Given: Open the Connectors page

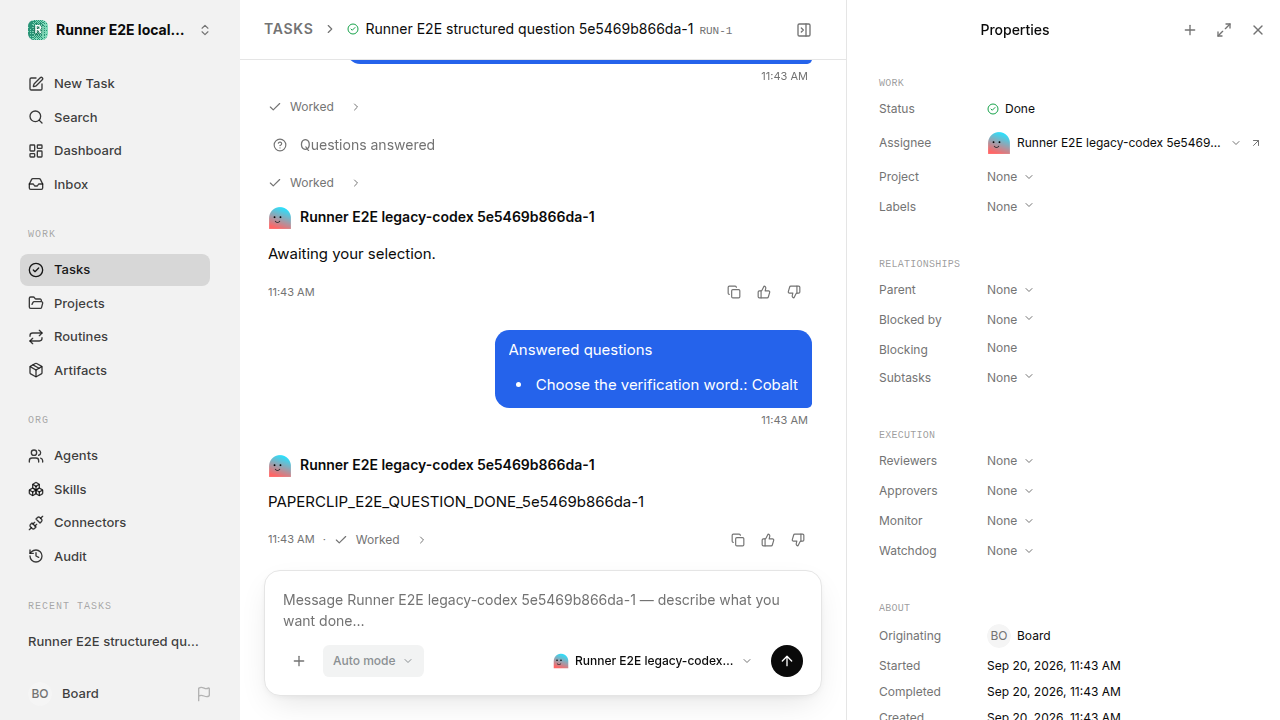Looking at the screenshot, I should [x=115, y=522].
